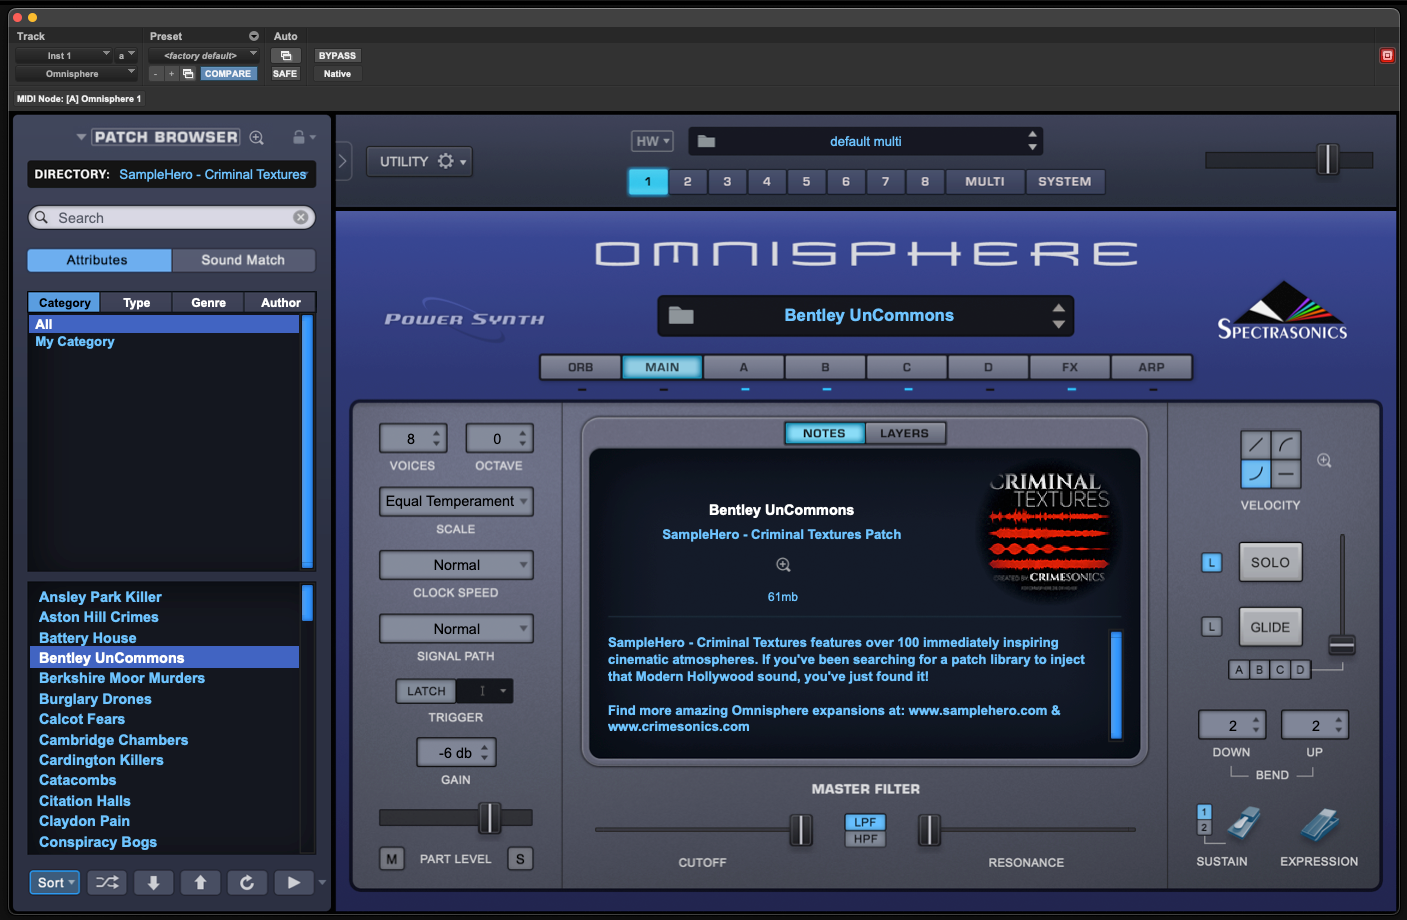Click the SOLO button
Image resolution: width=1407 pixels, height=920 pixels.
point(1270,563)
